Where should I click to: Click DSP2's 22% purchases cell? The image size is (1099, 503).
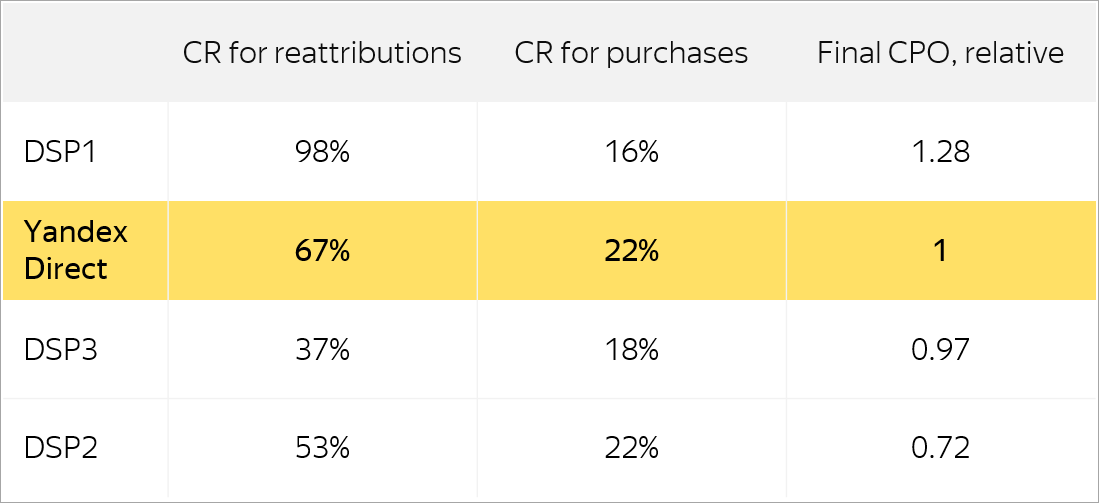pyautogui.click(x=632, y=448)
